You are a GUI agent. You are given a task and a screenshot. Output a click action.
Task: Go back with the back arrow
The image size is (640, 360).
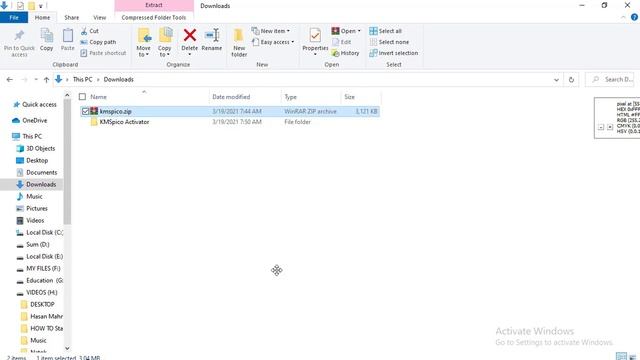(x=9, y=80)
